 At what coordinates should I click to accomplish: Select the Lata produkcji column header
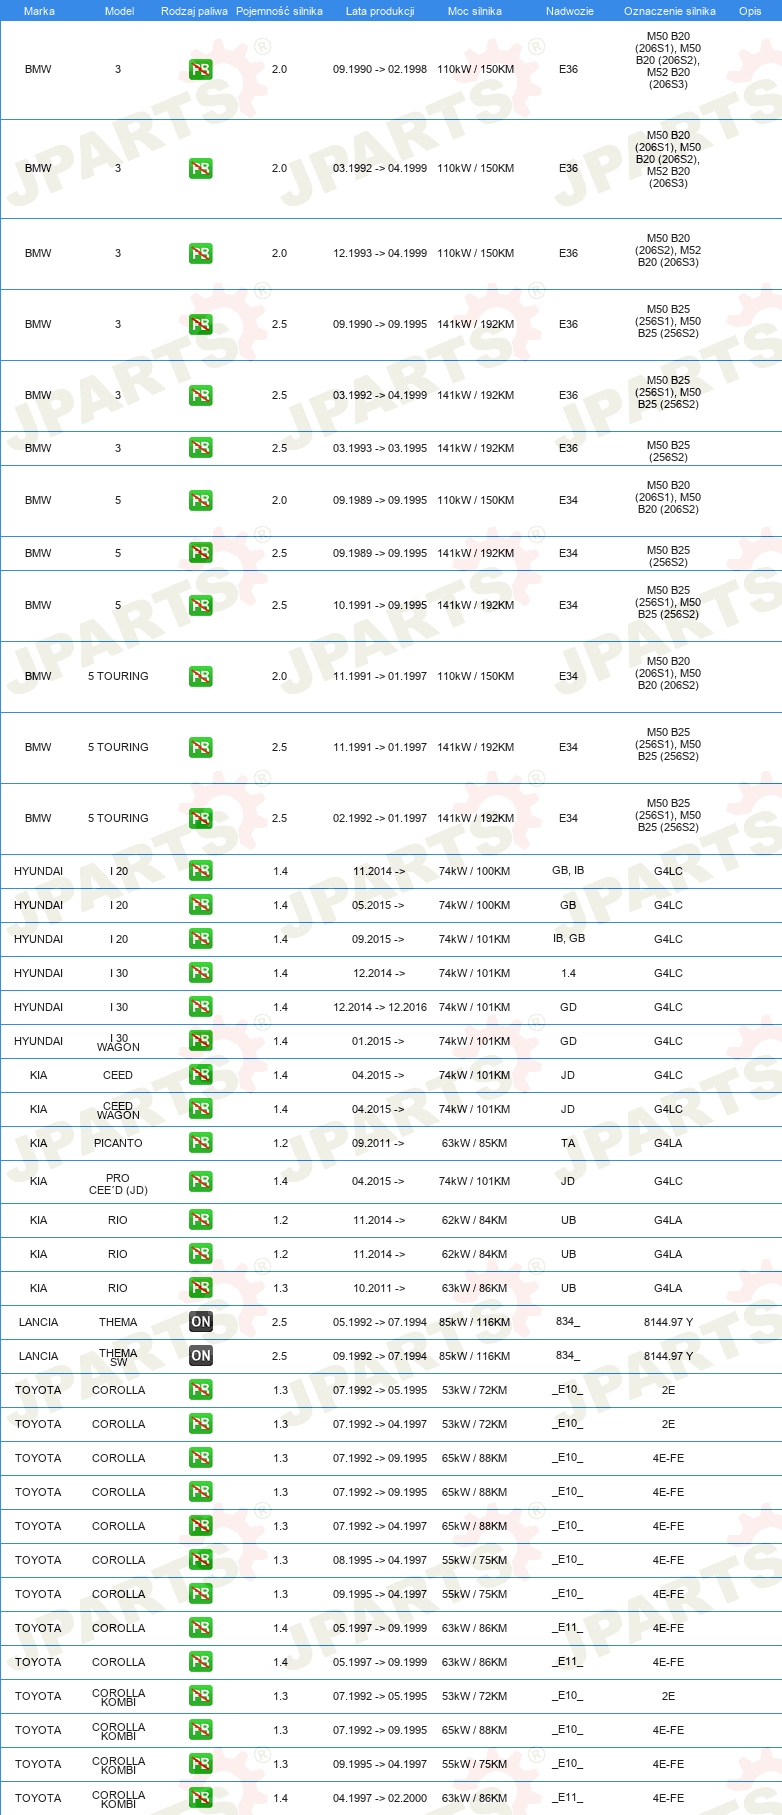click(x=380, y=11)
